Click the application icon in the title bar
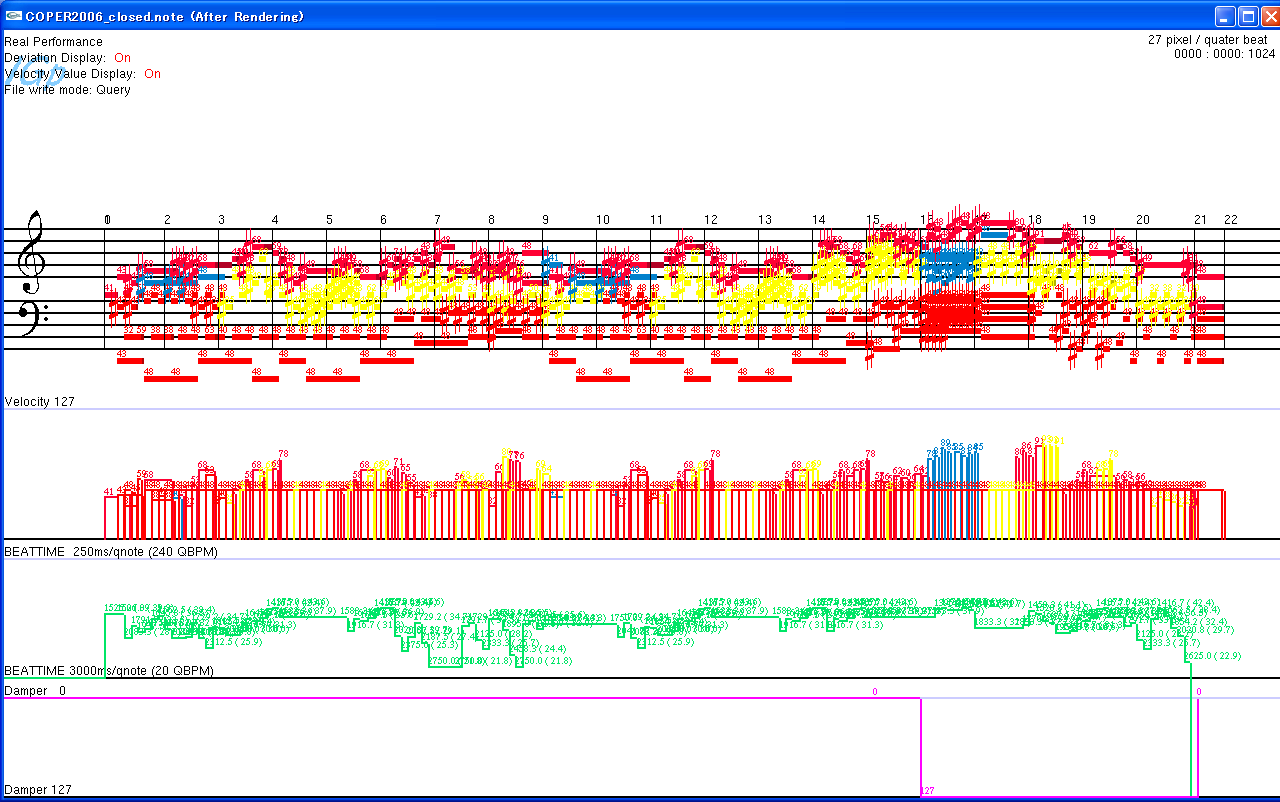Screen dimensions: 1280x802 click(14, 16)
